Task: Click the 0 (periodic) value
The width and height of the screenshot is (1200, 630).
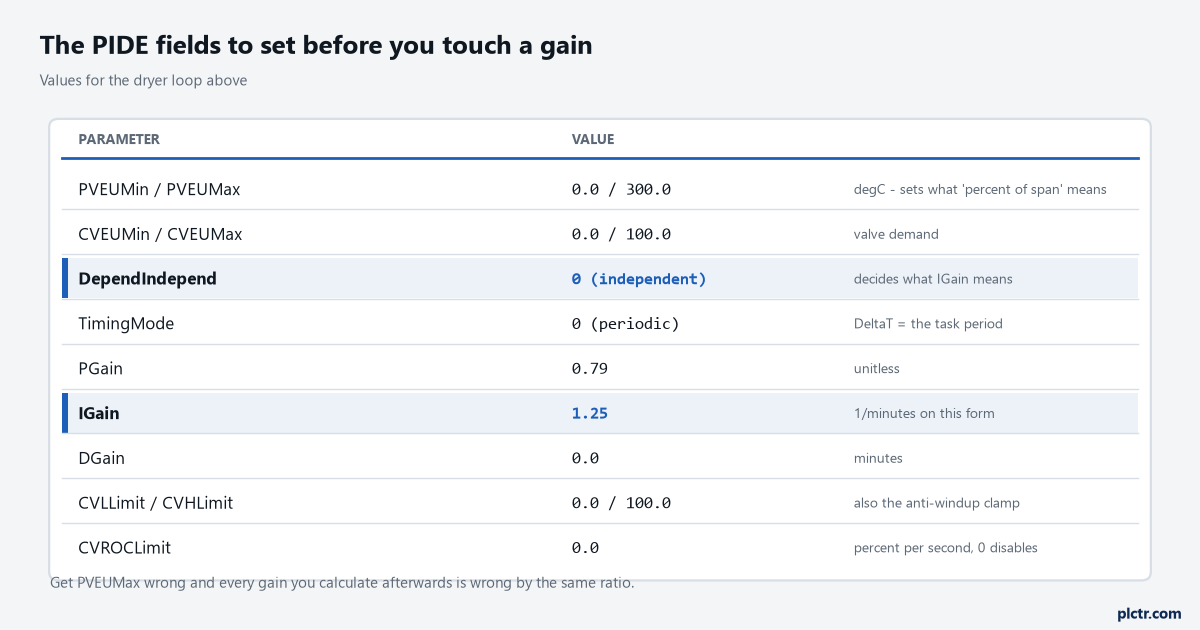Action: (626, 324)
